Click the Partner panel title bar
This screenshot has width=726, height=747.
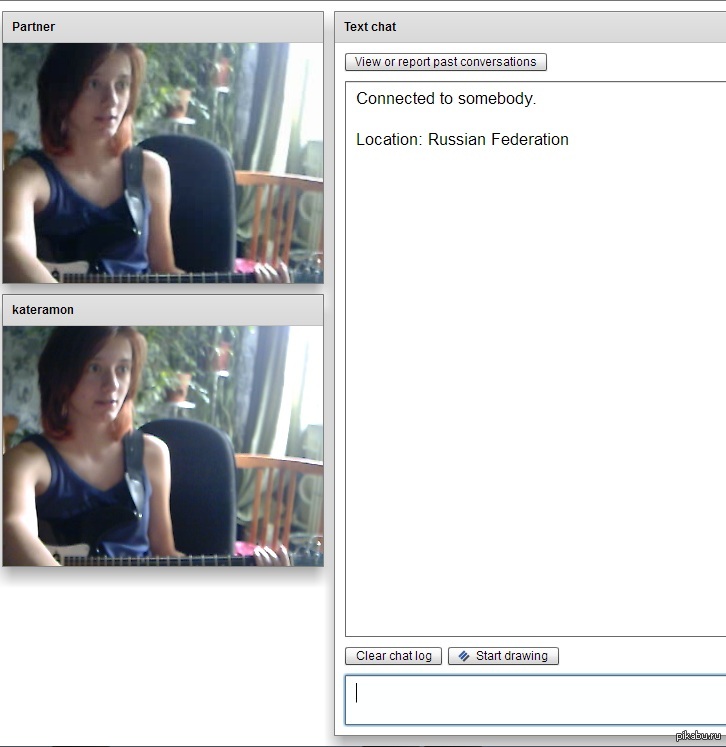tap(163, 27)
